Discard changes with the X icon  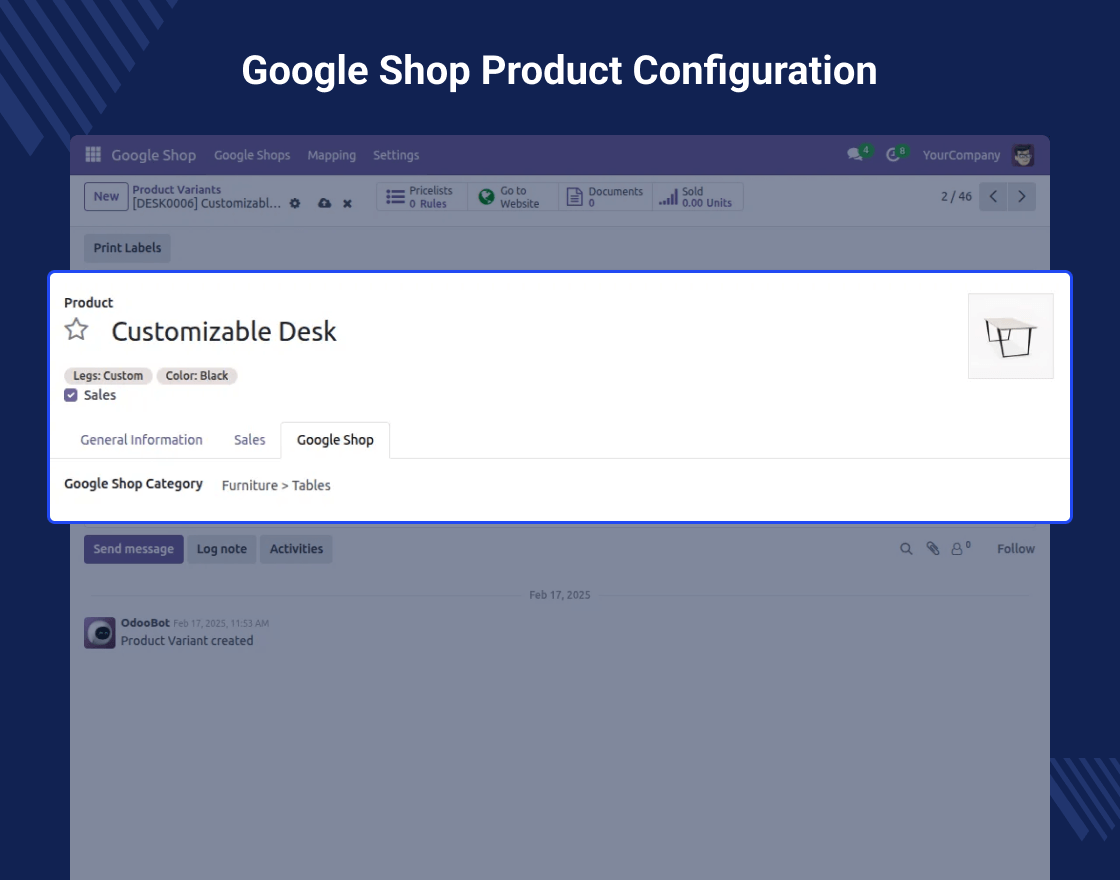tap(347, 204)
